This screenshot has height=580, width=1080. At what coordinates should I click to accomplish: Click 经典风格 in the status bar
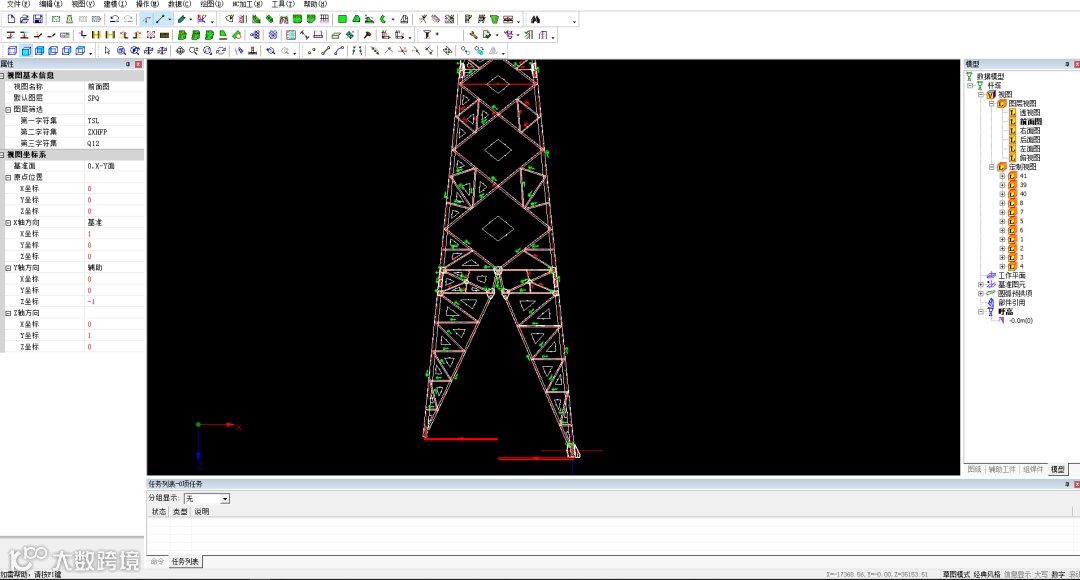point(986,574)
